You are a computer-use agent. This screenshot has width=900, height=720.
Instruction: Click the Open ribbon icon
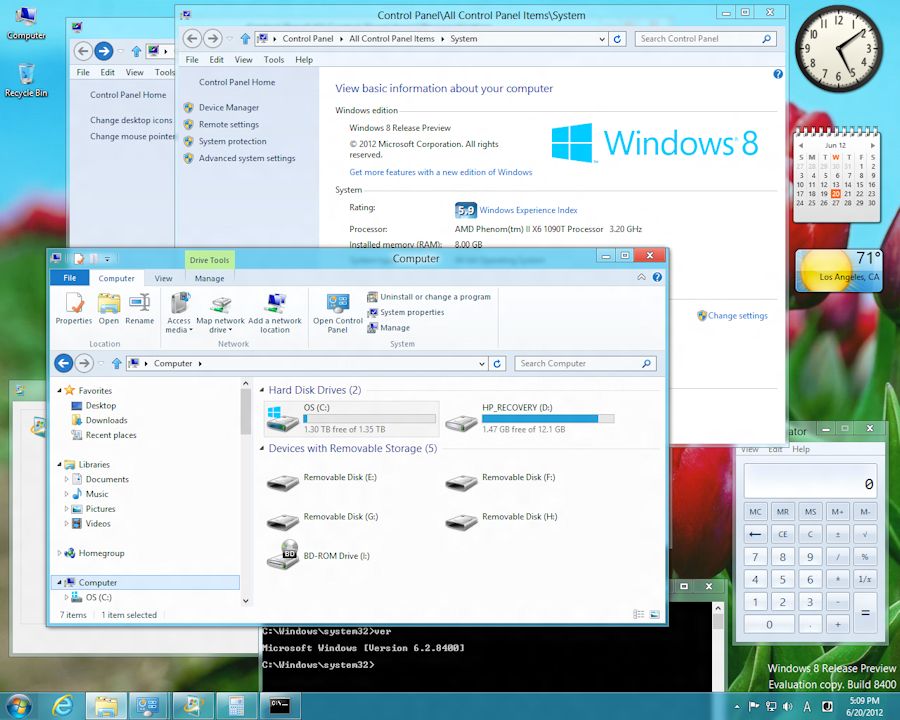108,309
